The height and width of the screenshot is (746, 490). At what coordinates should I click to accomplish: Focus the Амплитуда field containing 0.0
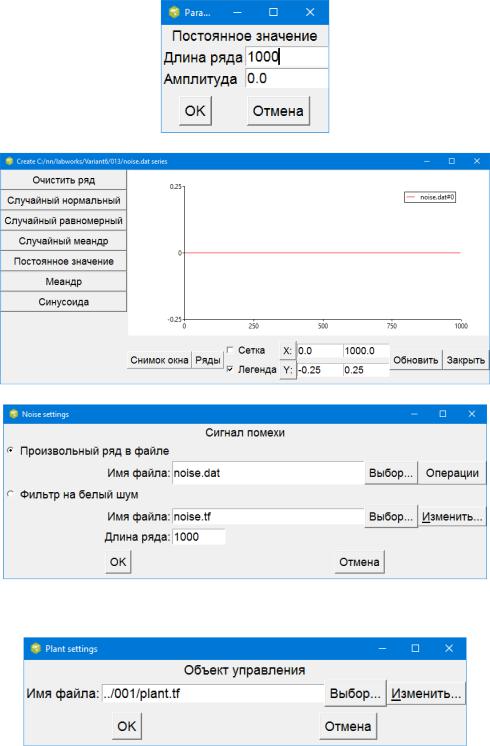click(286, 79)
